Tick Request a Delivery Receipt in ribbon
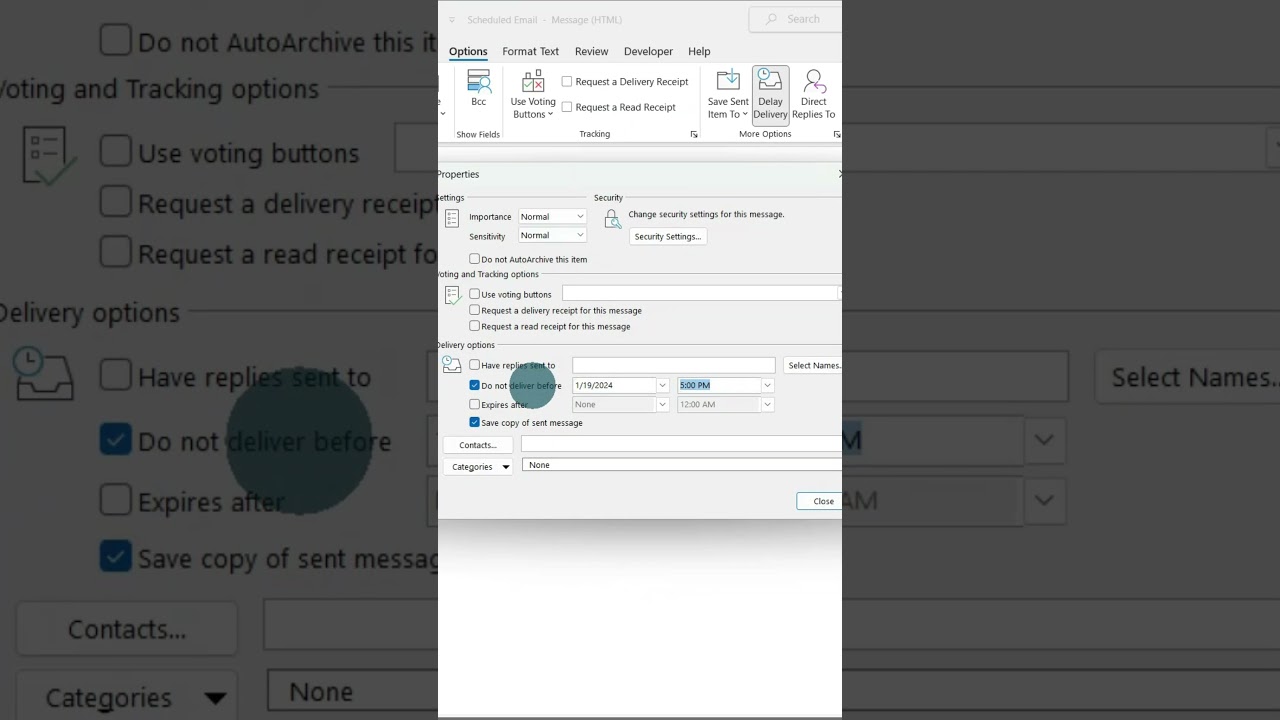This screenshot has width=1280, height=720. tap(567, 82)
